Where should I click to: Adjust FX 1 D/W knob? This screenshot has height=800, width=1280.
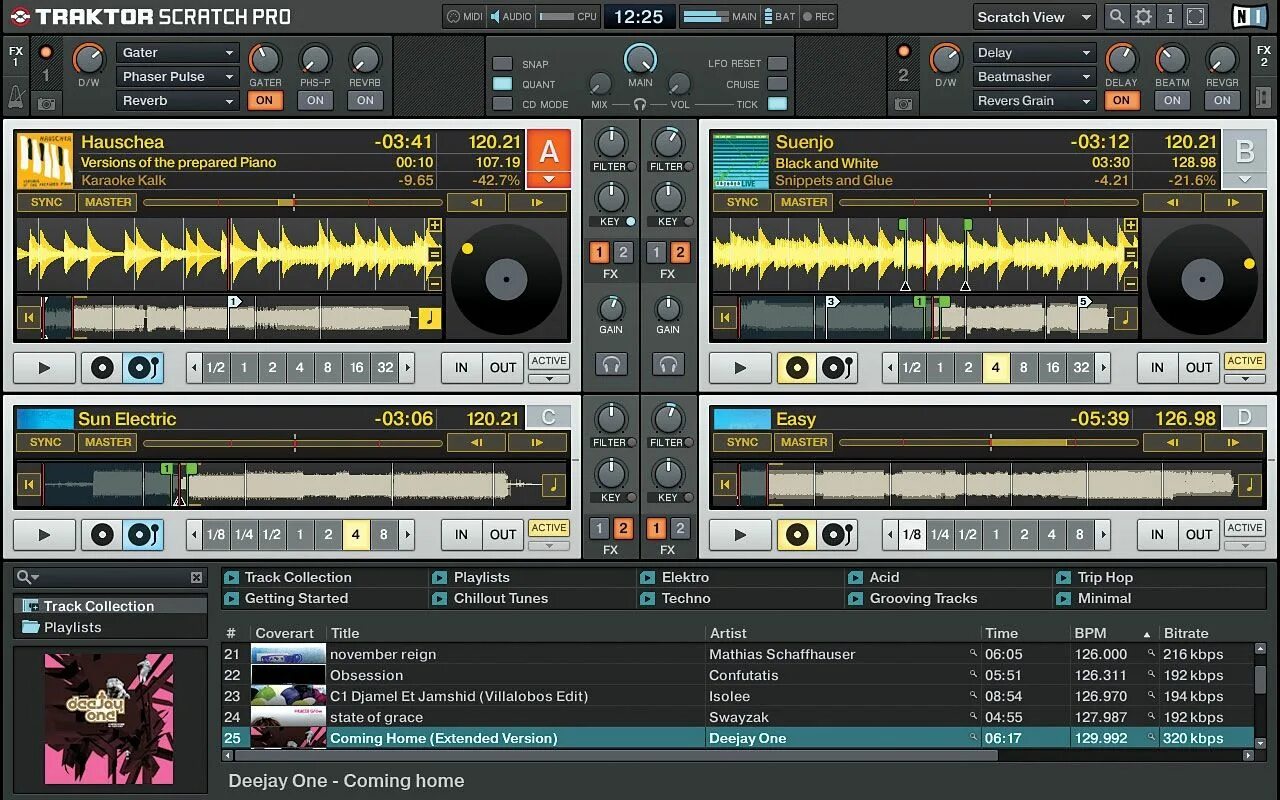[88, 60]
